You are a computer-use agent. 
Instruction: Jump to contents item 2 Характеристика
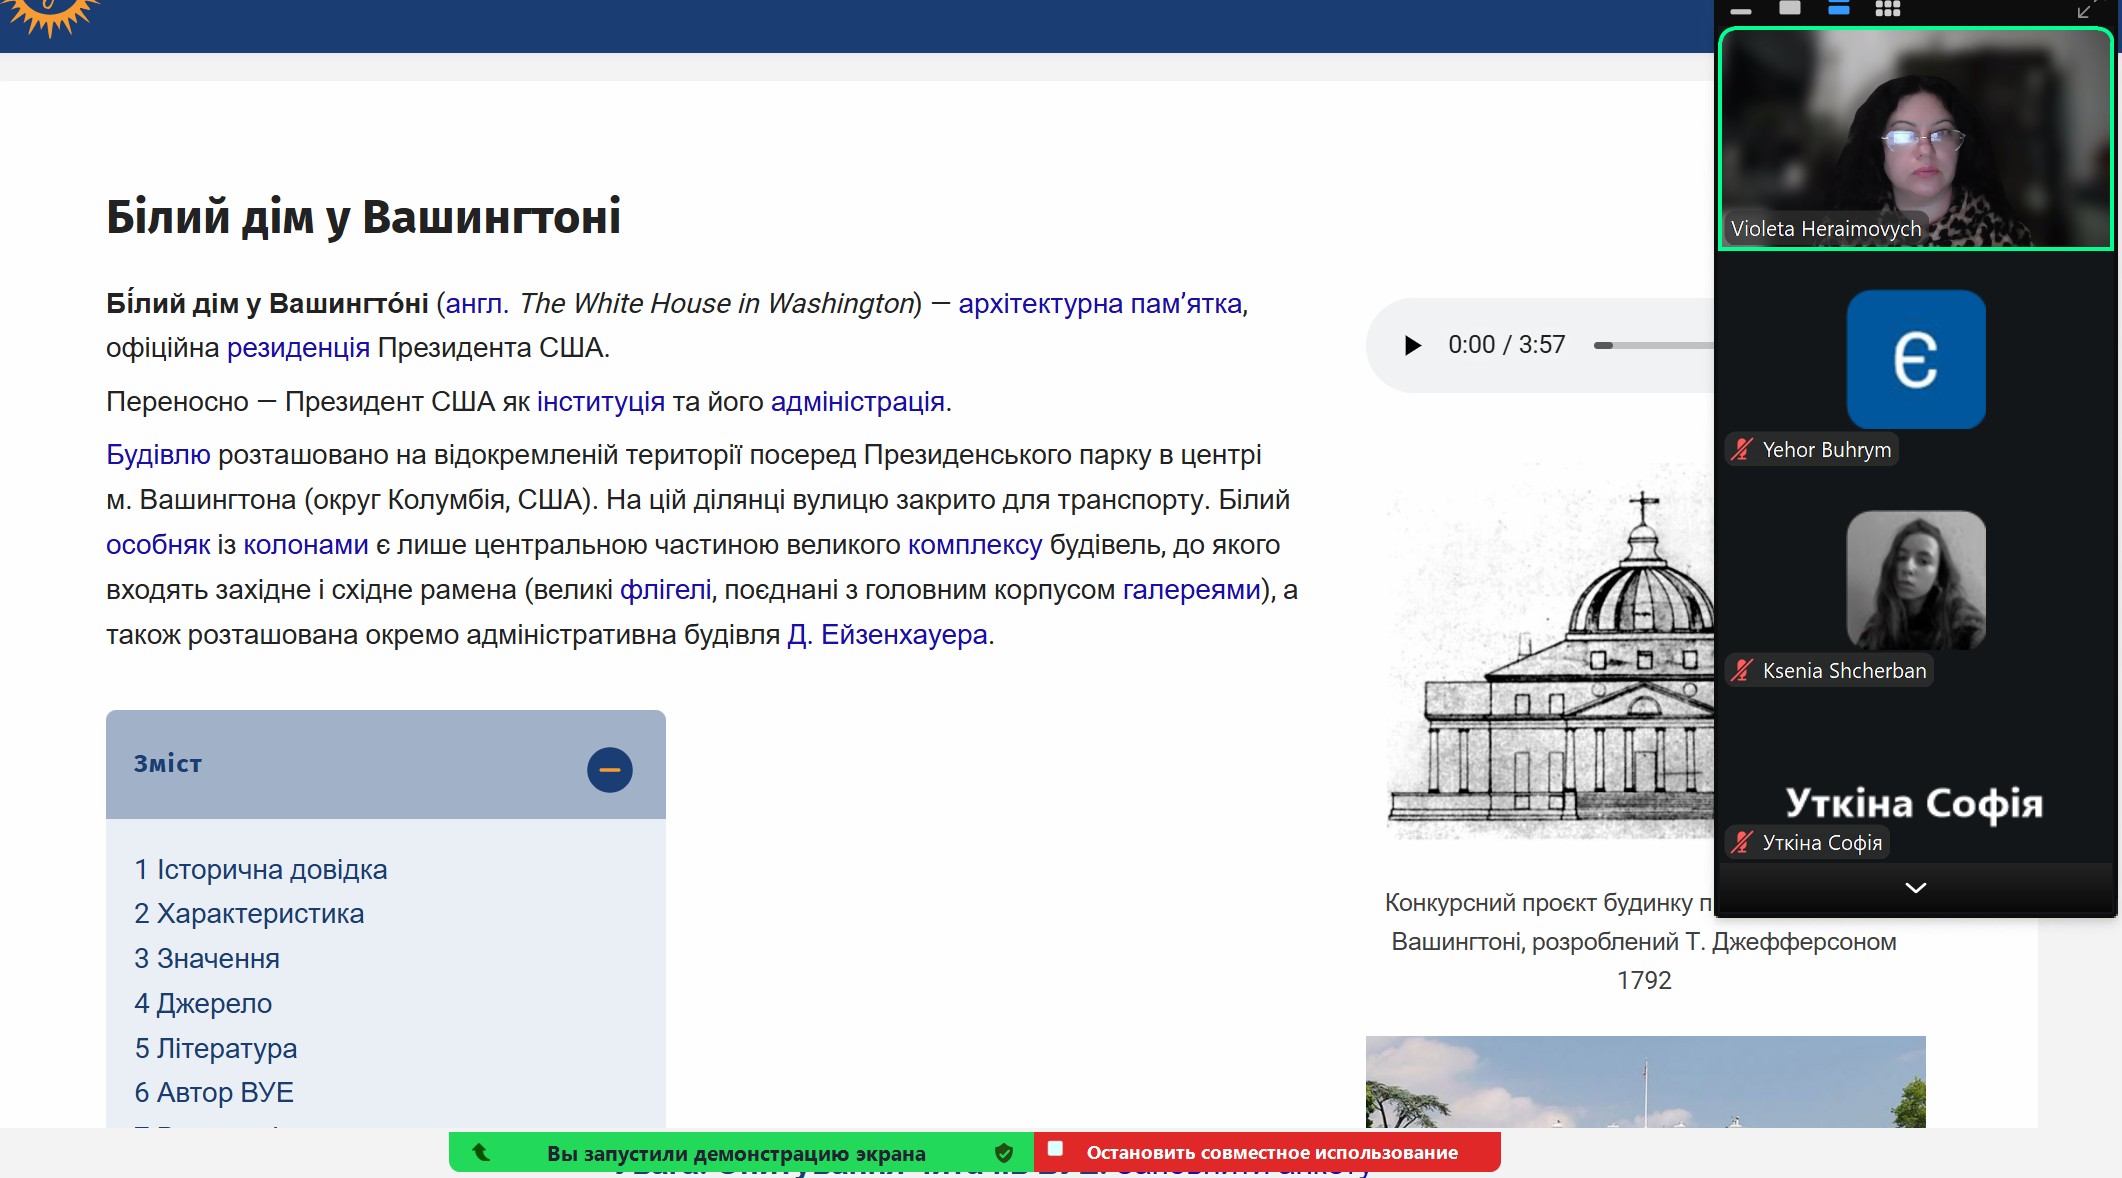249,914
